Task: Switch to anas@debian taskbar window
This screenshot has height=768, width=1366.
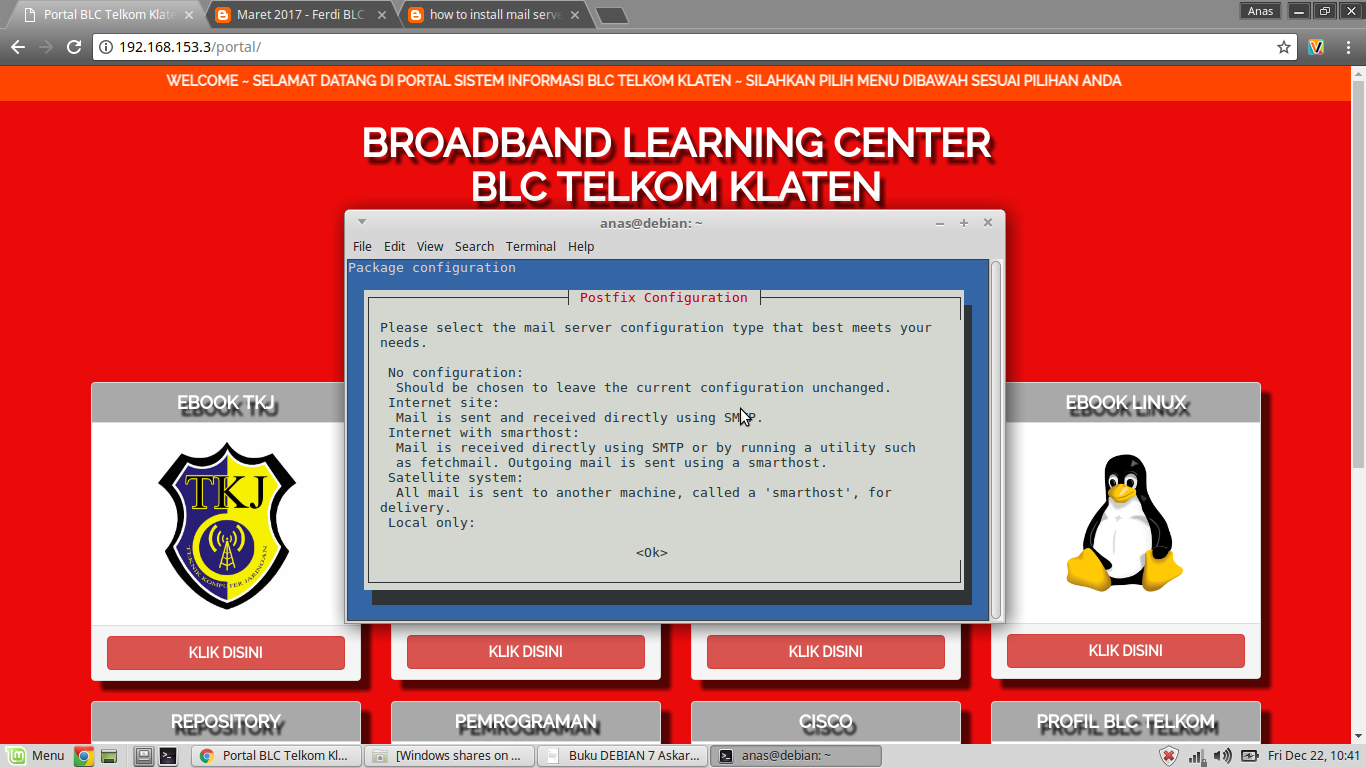Action: 795,756
